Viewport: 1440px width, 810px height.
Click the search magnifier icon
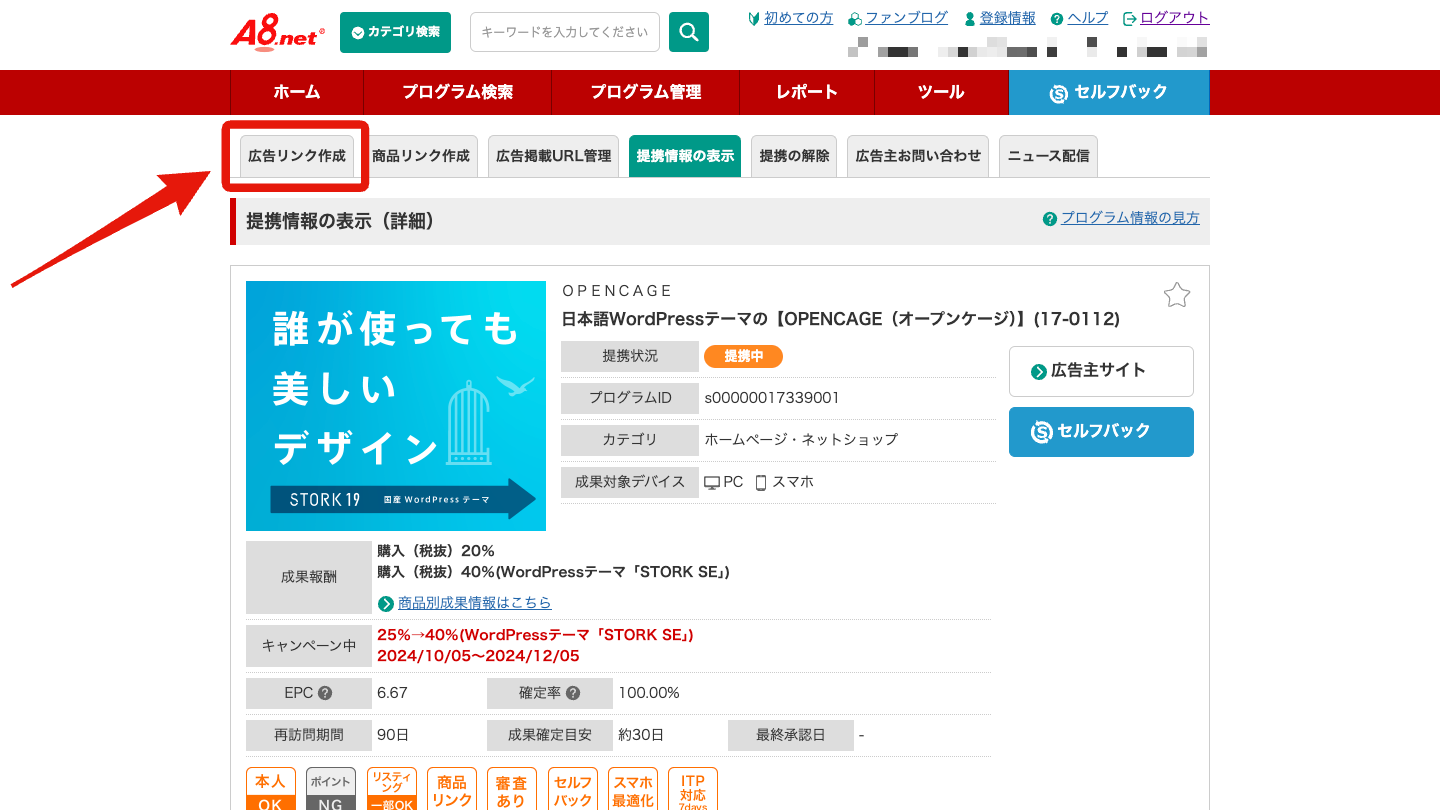tap(688, 31)
